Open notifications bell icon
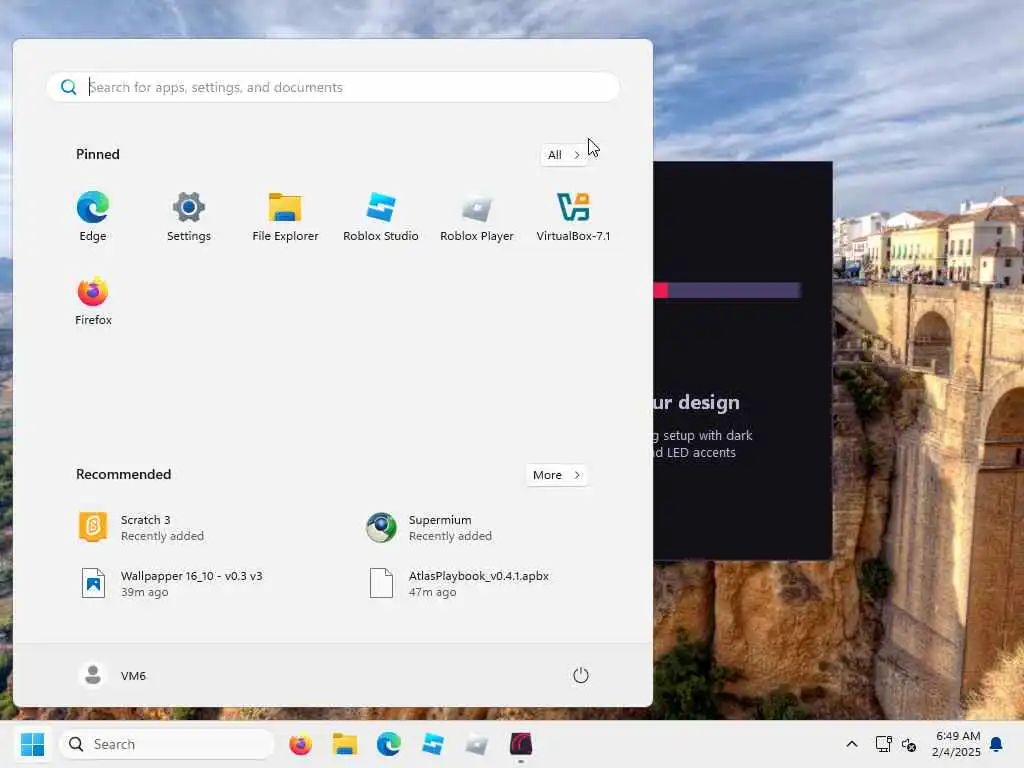Viewport: 1024px width, 768px height. pos(997,744)
